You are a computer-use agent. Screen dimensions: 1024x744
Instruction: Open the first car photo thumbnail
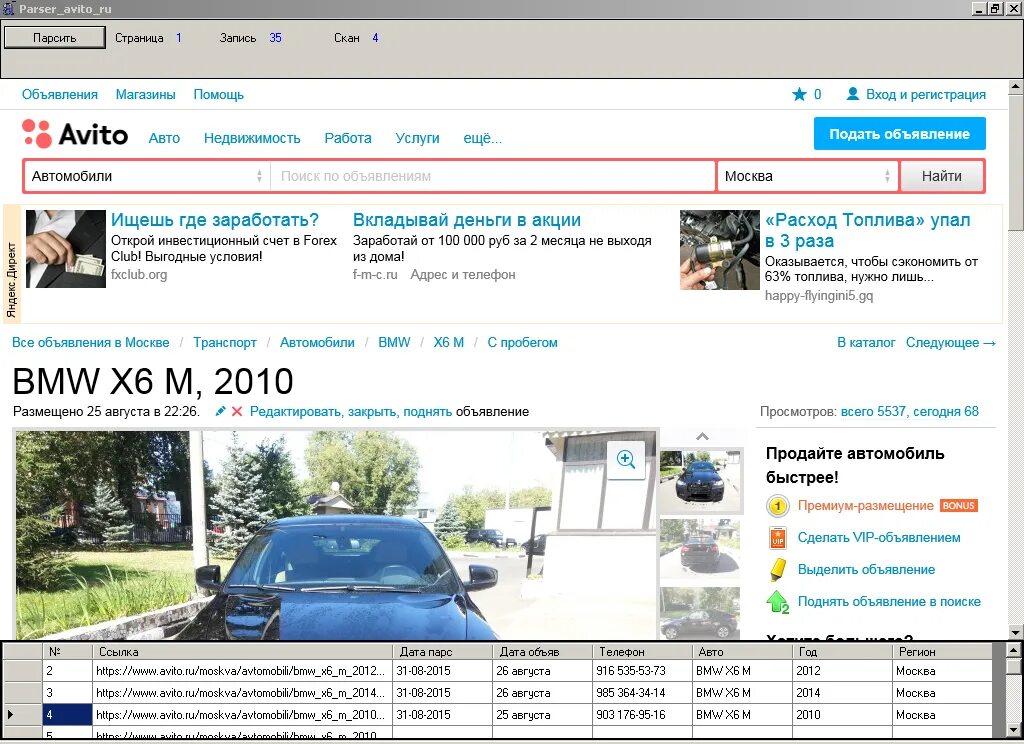click(701, 481)
